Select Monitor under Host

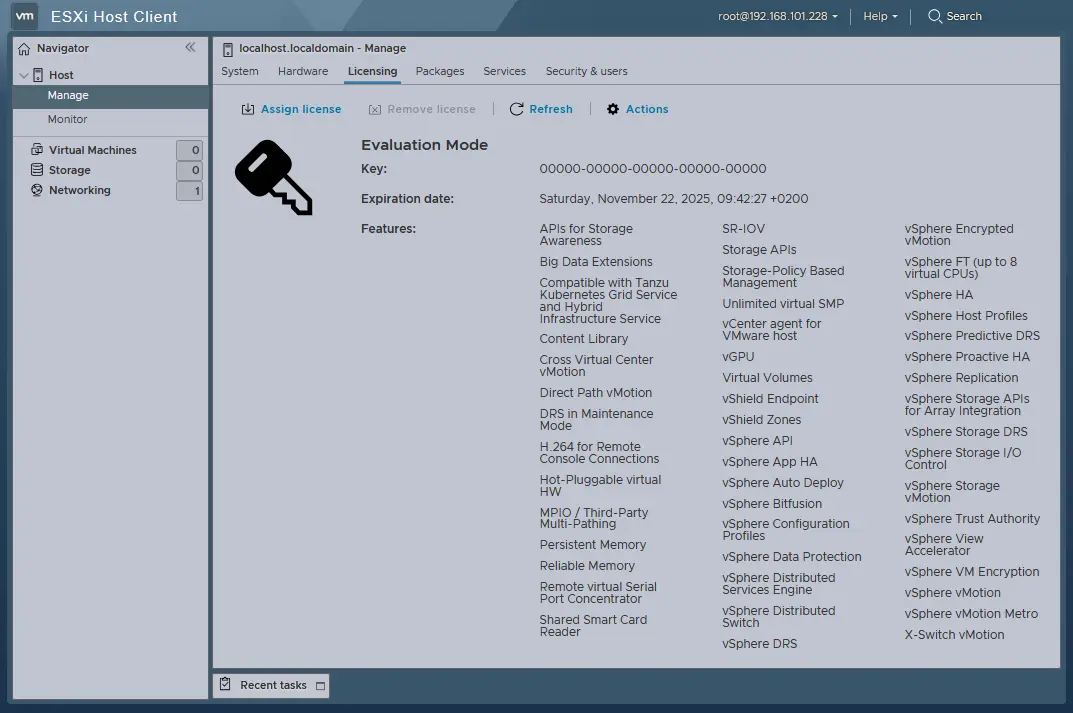(x=110, y=119)
